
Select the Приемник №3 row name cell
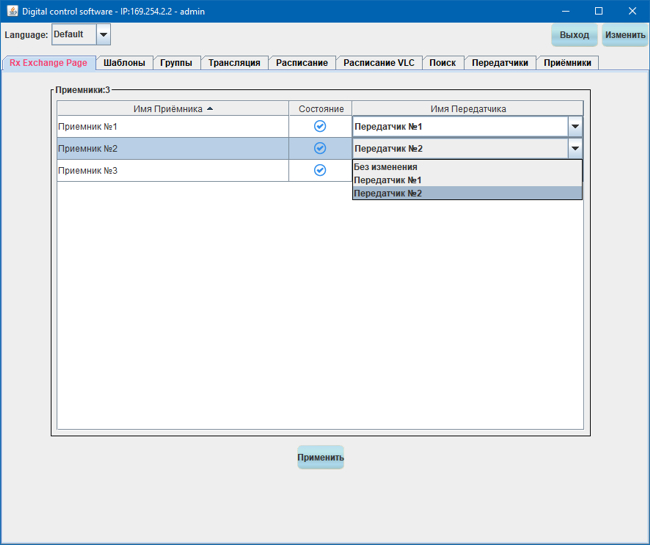pyautogui.click(x=172, y=170)
